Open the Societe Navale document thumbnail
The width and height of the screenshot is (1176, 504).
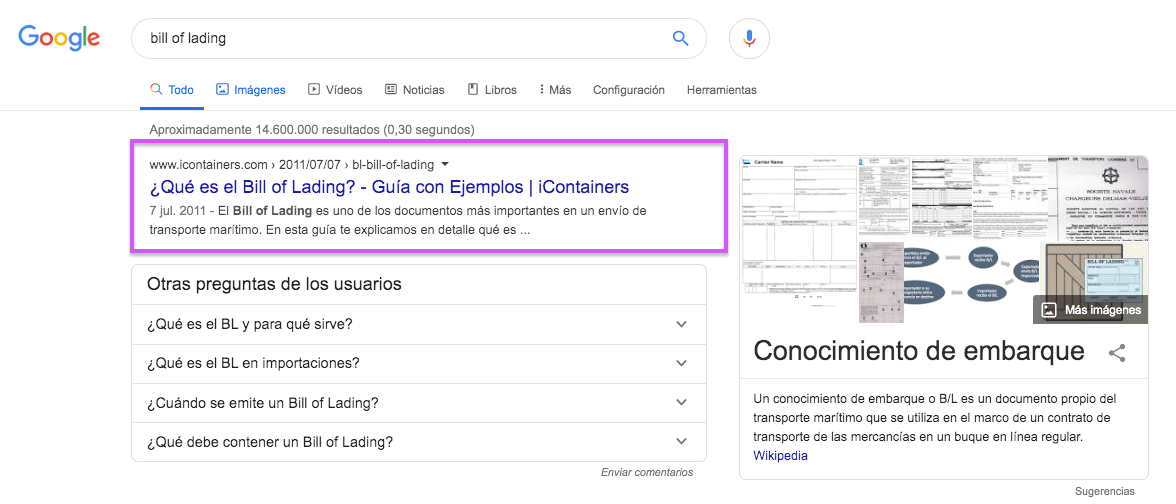pyautogui.click(x=1103, y=199)
